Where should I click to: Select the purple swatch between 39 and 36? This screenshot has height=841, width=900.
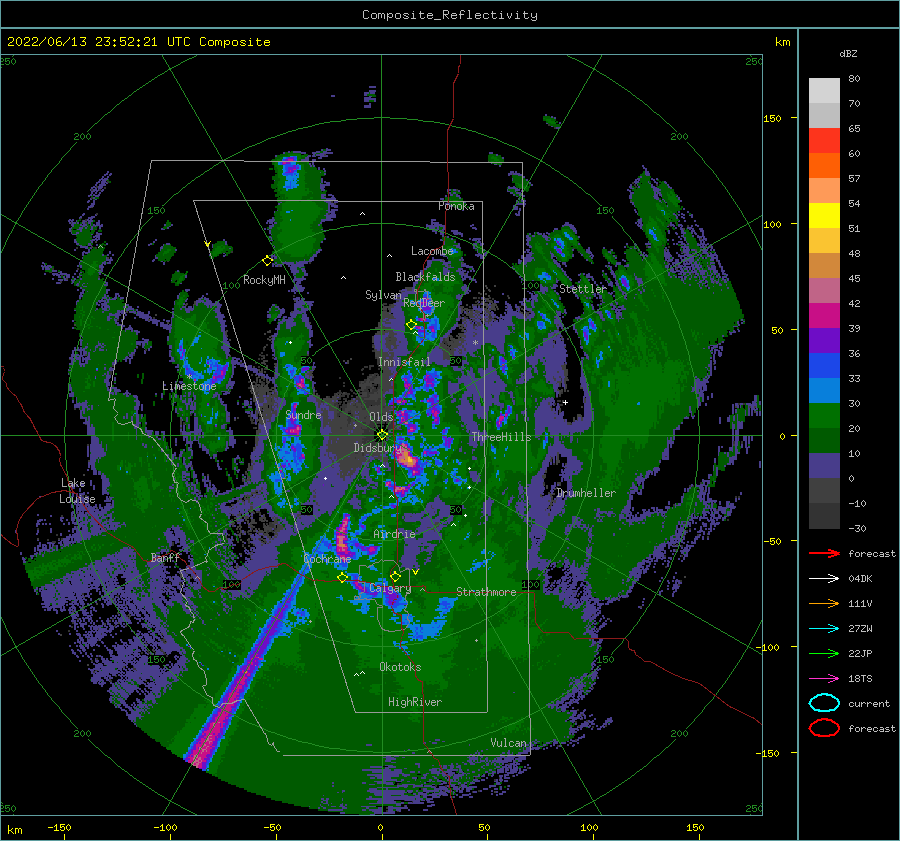(x=824, y=340)
